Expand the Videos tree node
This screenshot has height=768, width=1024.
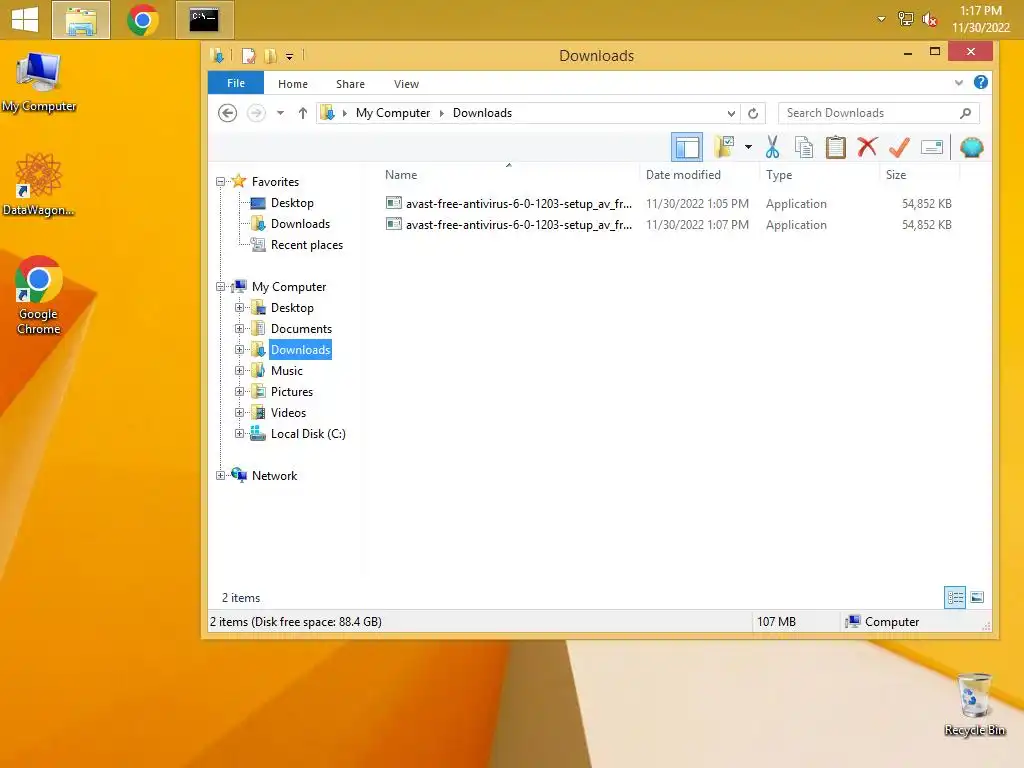[240, 413]
